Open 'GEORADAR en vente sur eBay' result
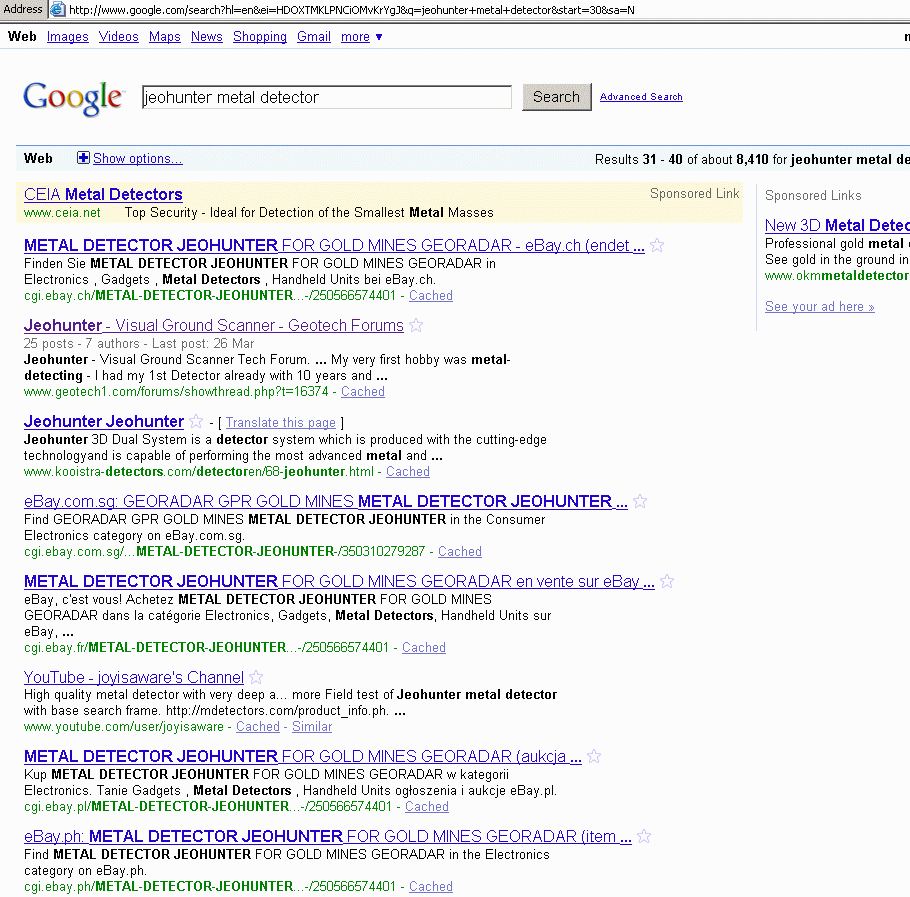 click(x=339, y=581)
